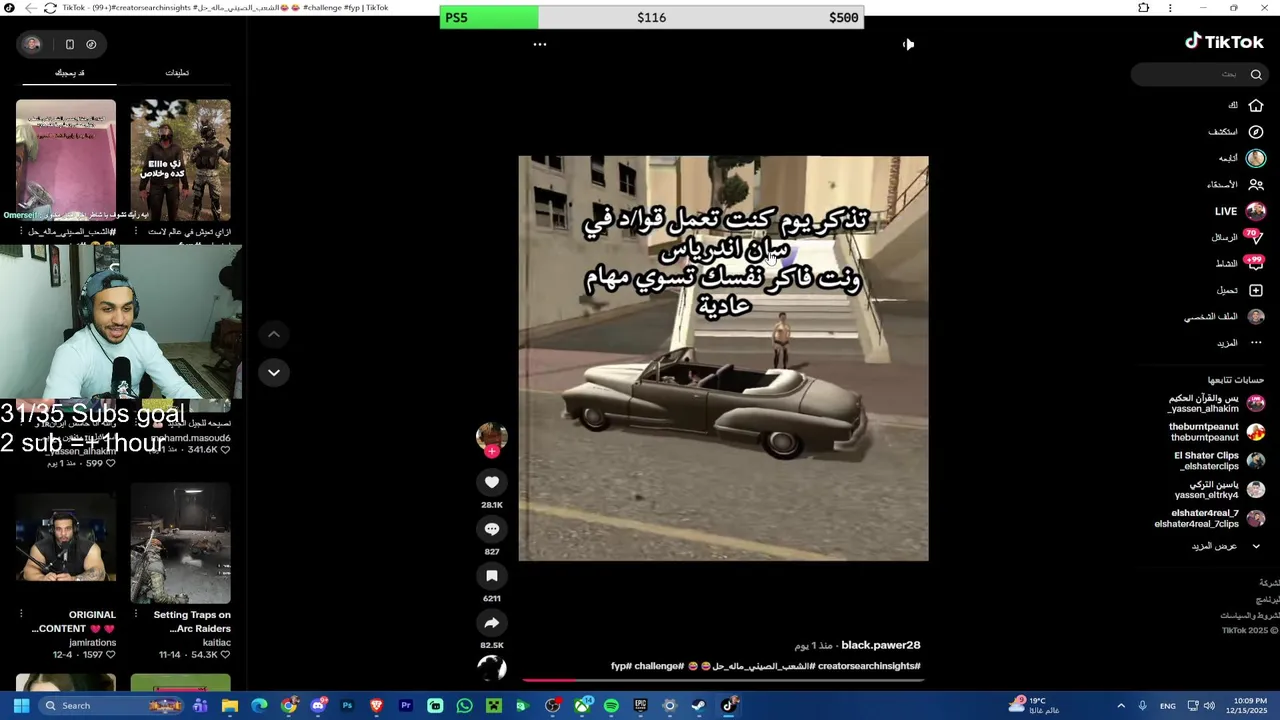The width and height of the screenshot is (1280, 720).
Task: Click creator name black.pawer28
Action: [x=880, y=645]
